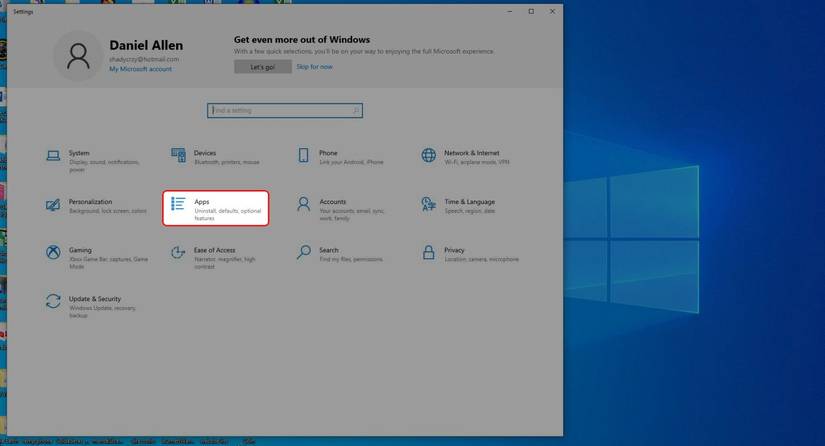Select the Accounts category label
This screenshot has width=825, height=446.
pyautogui.click(x=333, y=201)
